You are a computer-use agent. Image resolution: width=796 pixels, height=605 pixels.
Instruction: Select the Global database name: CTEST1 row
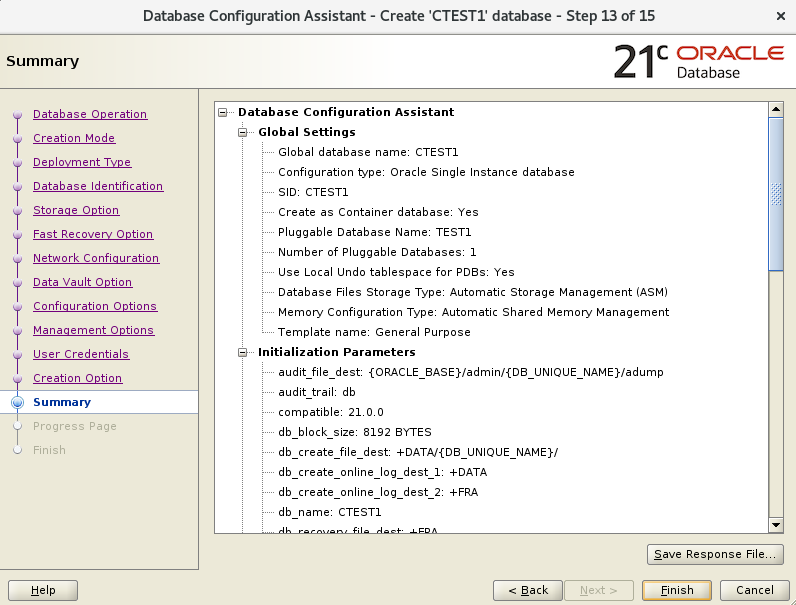click(368, 152)
